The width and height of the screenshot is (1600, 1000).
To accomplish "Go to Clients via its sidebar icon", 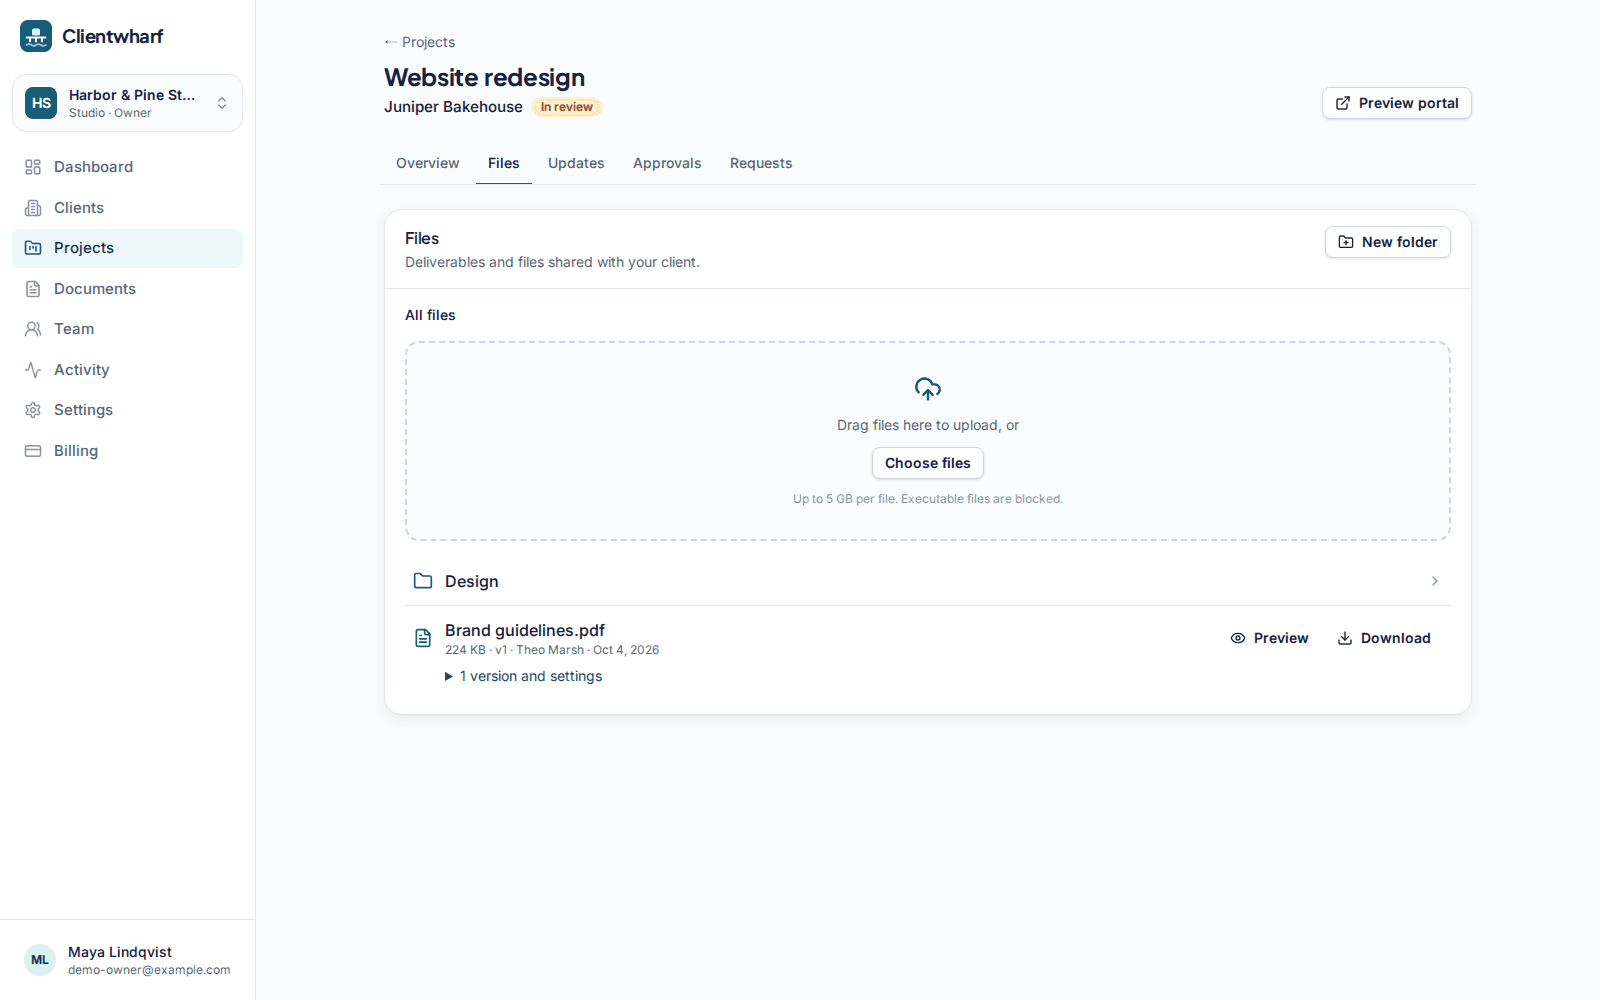I will click(x=33, y=208).
